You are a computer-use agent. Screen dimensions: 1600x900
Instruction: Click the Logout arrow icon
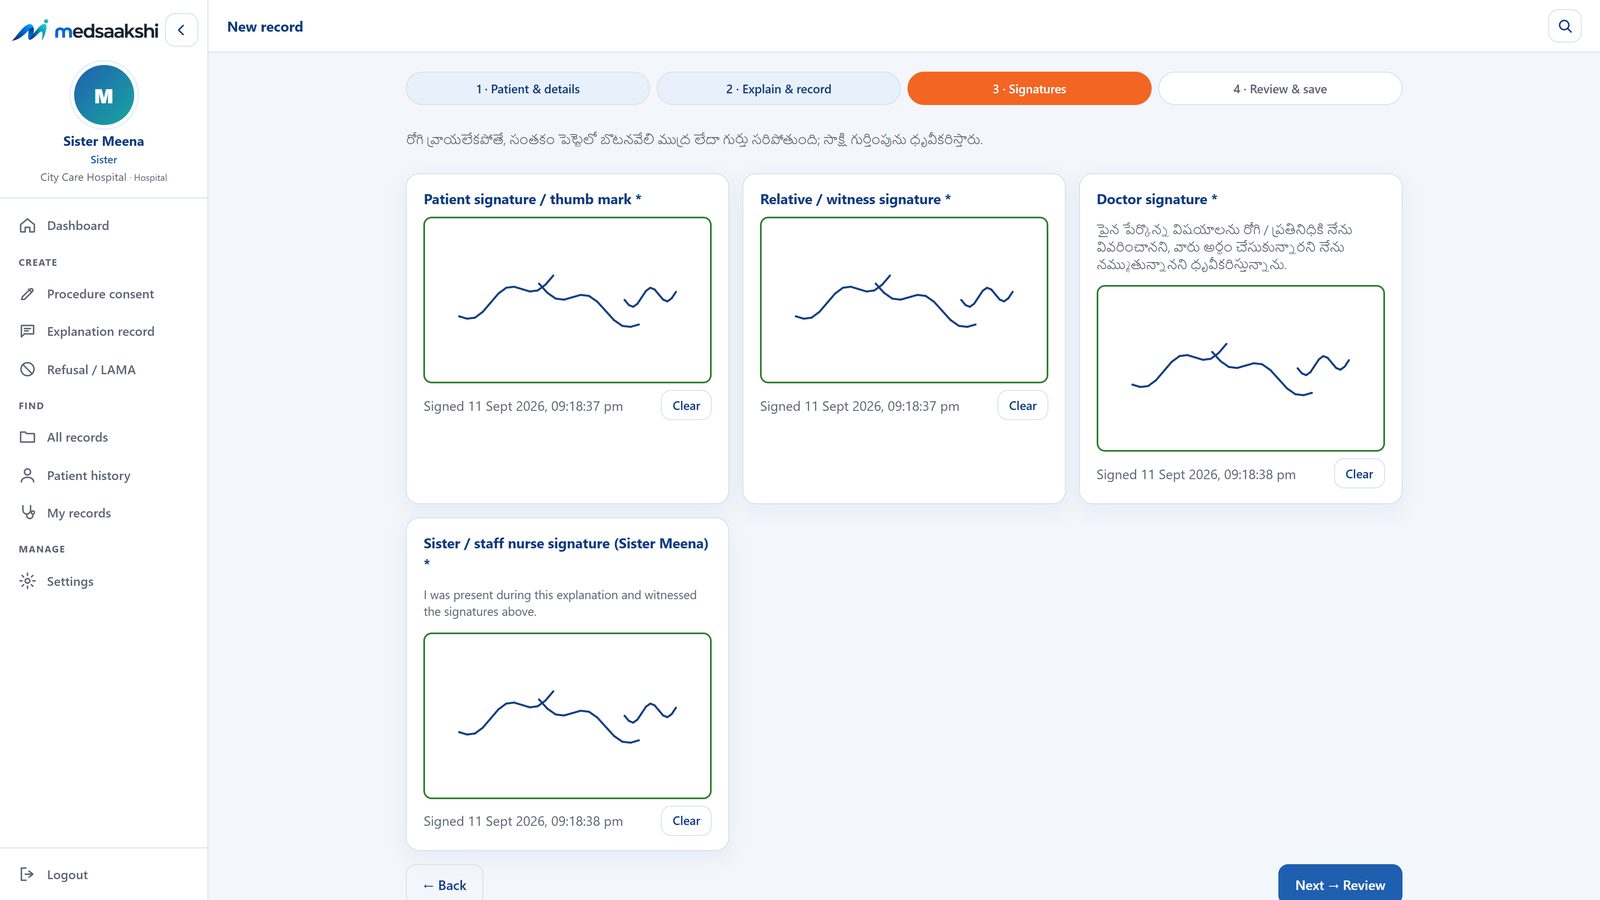tap(28, 875)
